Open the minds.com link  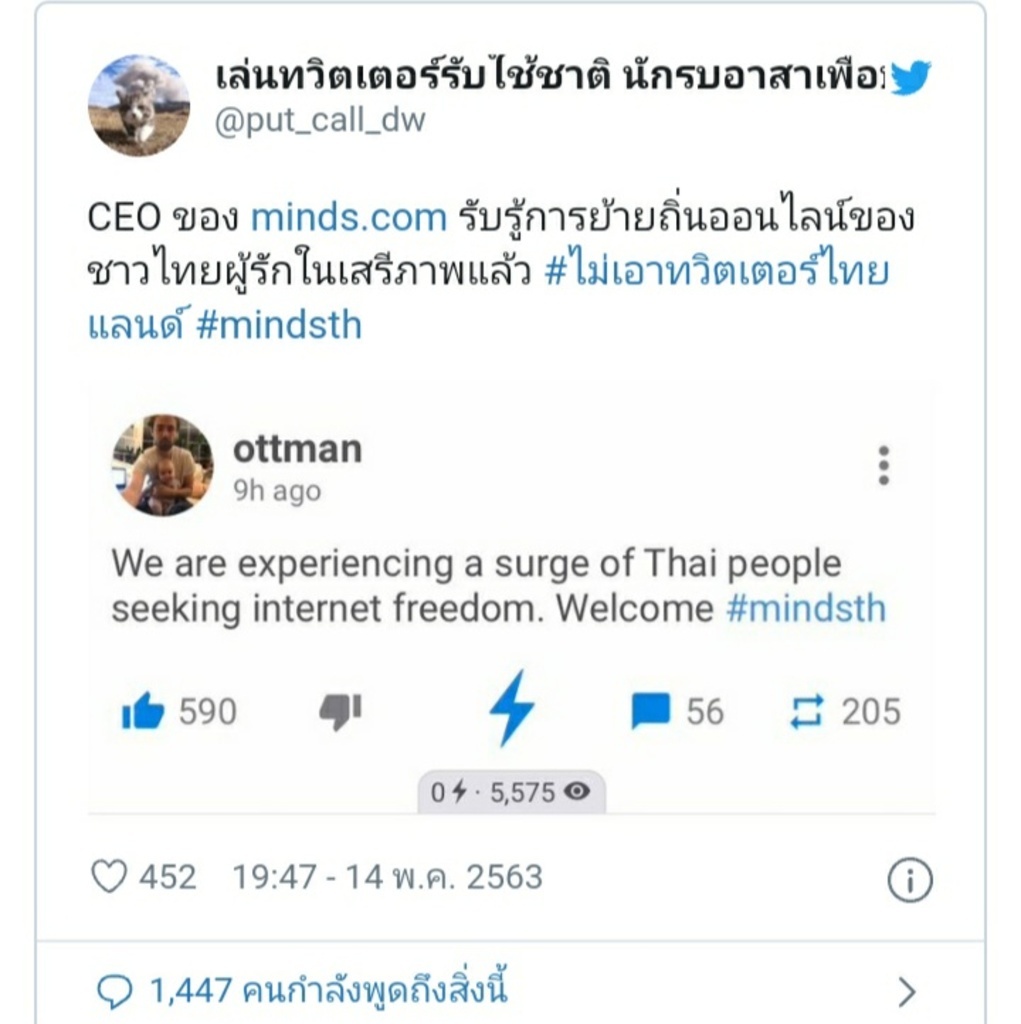[348, 218]
